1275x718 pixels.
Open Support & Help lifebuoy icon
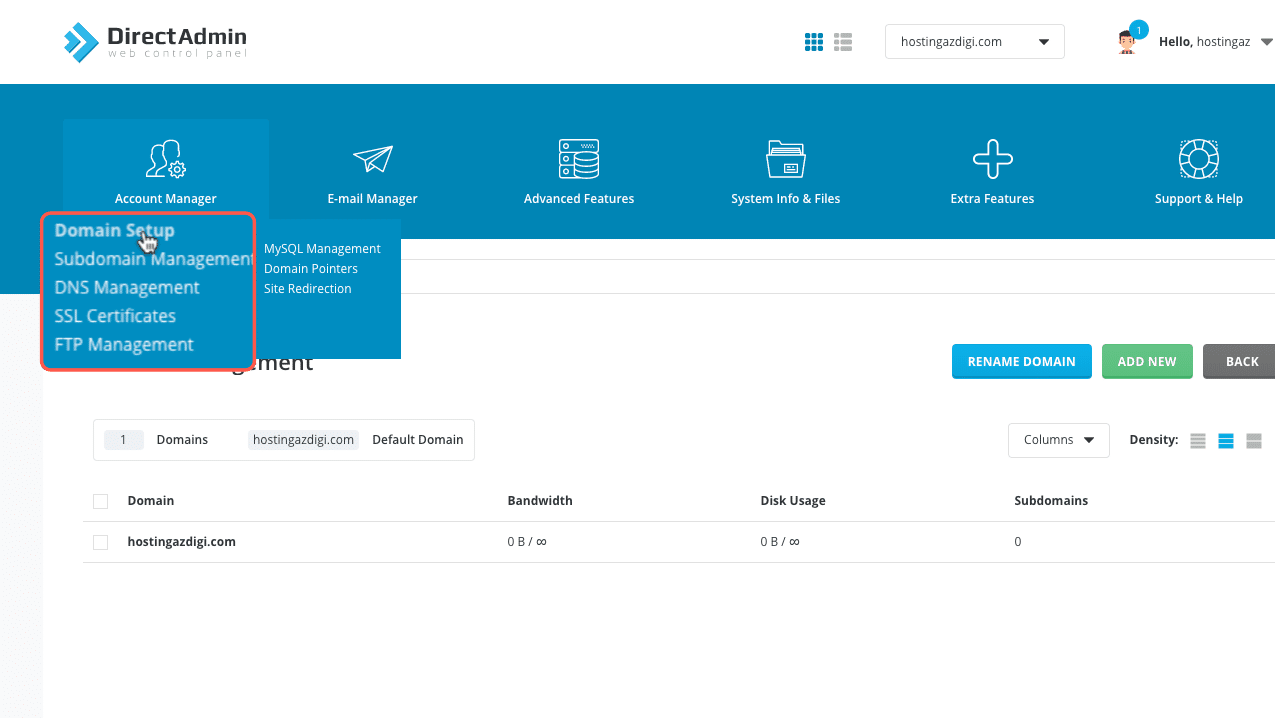[1198, 160]
